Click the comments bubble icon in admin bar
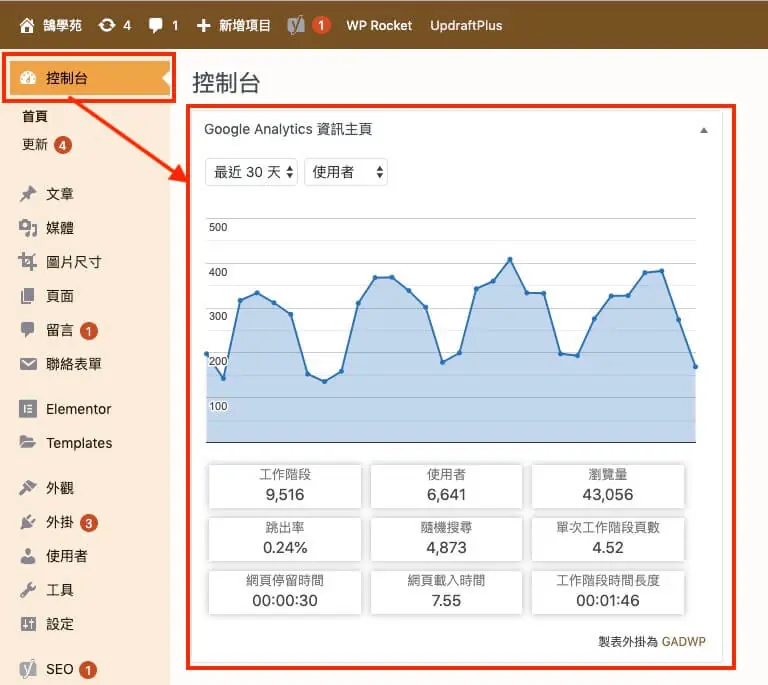This screenshot has height=685, width=768. [x=156, y=25]
